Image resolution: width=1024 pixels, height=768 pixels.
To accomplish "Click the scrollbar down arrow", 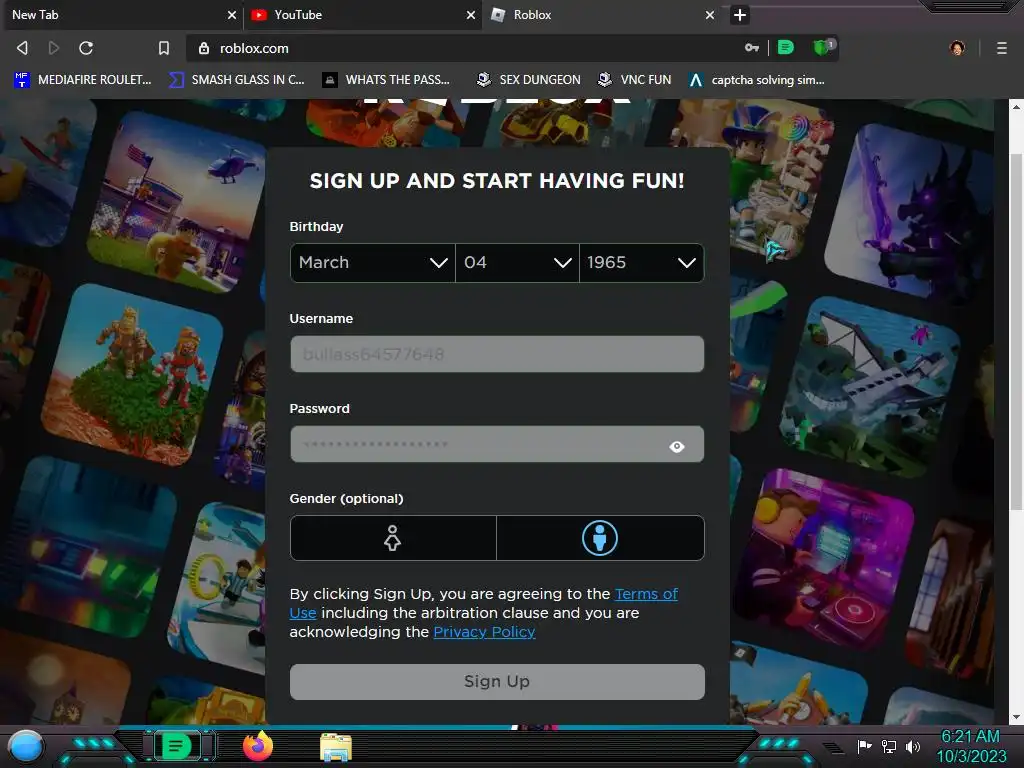I will tap(1016, 717).
